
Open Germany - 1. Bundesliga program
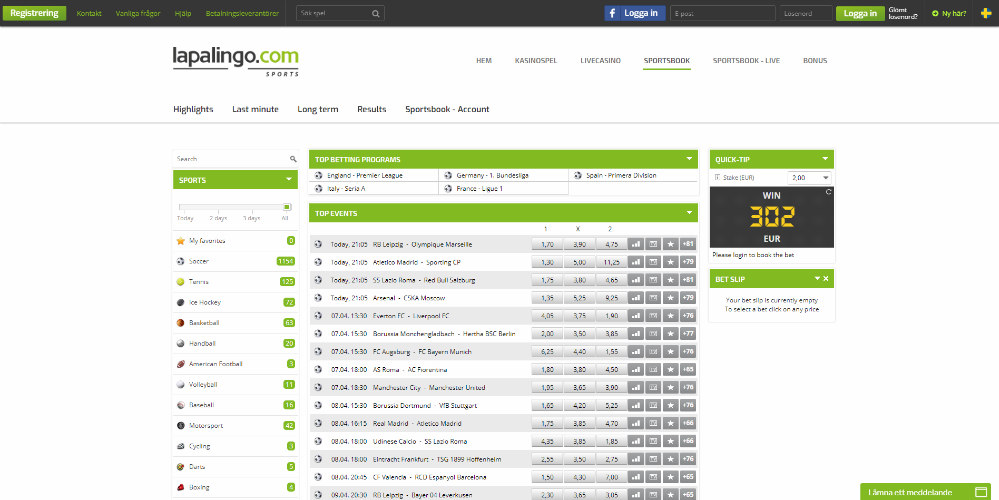click(x=492, y=175)
